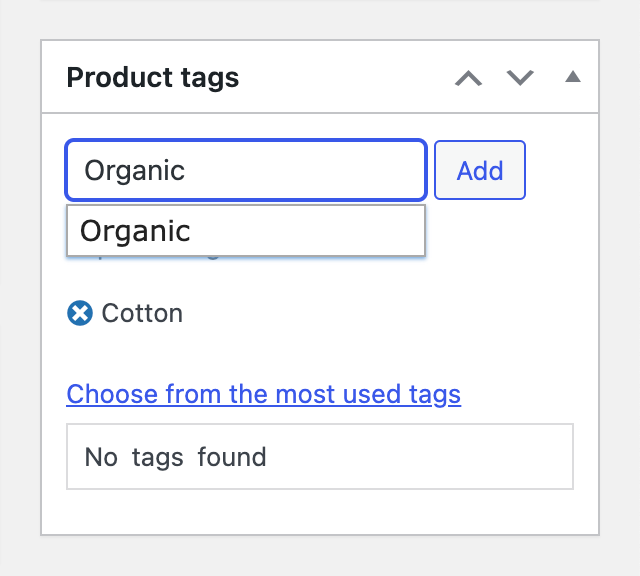Add the typed Organic tag
Viewport: 640px width, 576px height.
pyautogui.click(x=479, y=170)
